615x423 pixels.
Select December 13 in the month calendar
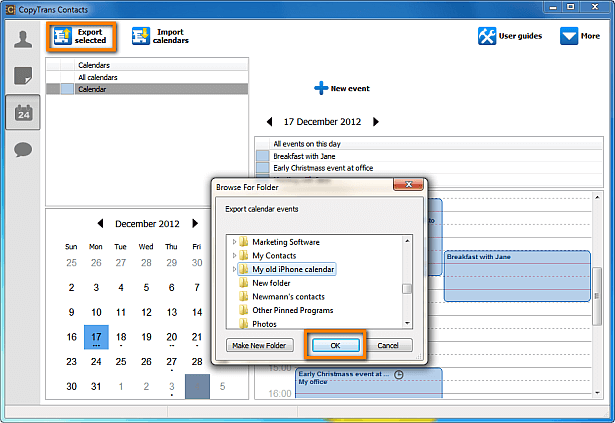point(171,312)
